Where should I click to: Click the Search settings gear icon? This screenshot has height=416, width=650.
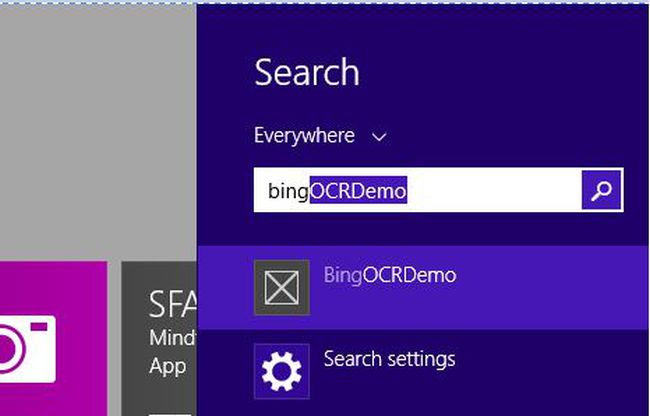pos(281,371)
